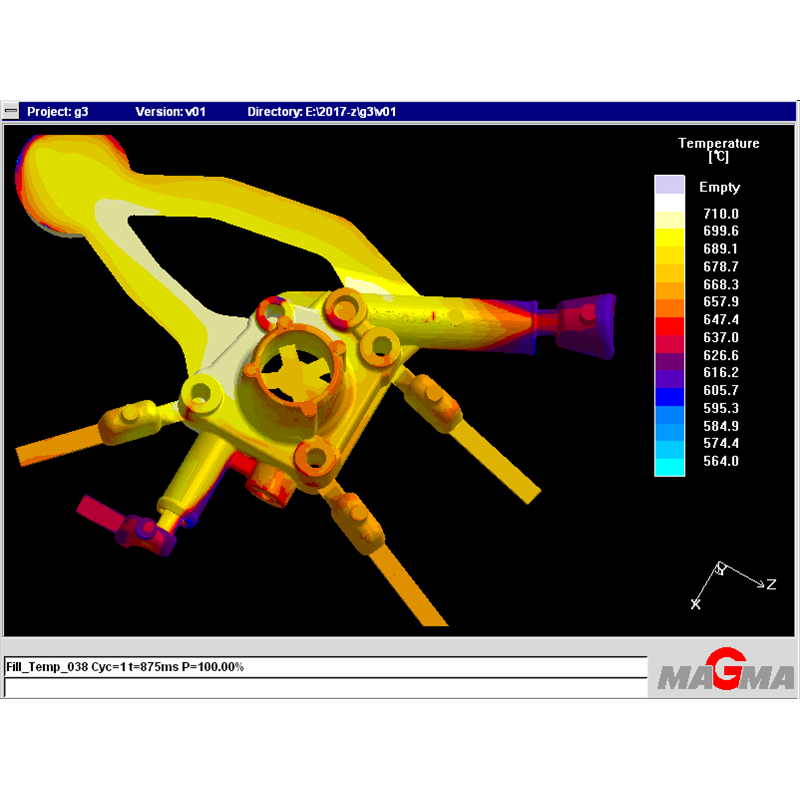This screenshot has height=800, width=800.
Task: Select the 595.3 temperature value
Action: pyautogui.click(x=720, y=408)
